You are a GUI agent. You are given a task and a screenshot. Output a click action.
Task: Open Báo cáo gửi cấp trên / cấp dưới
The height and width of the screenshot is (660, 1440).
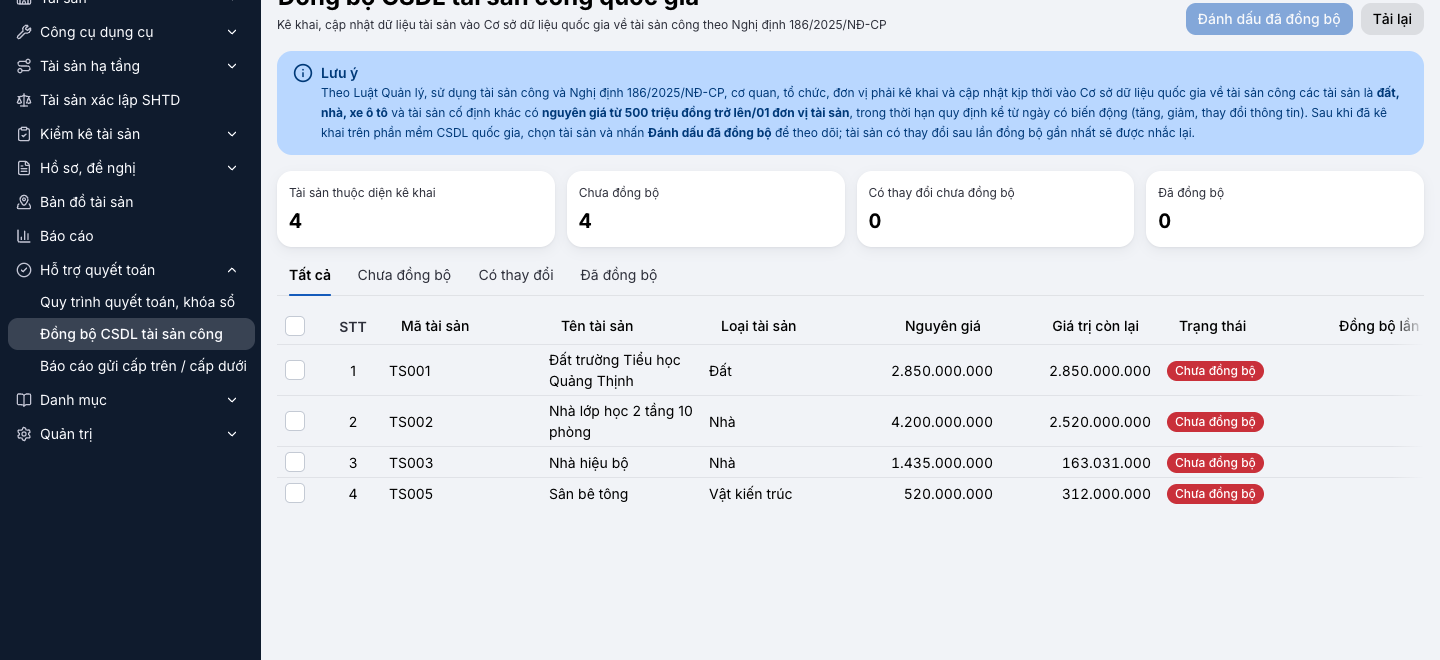point(143,366)
